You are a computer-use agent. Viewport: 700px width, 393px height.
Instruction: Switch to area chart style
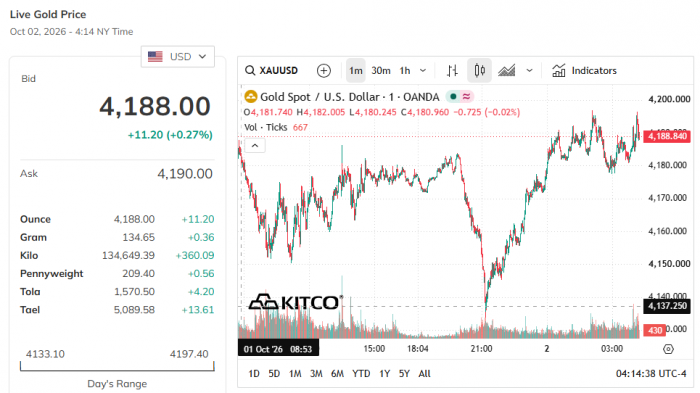coord(507,71)
